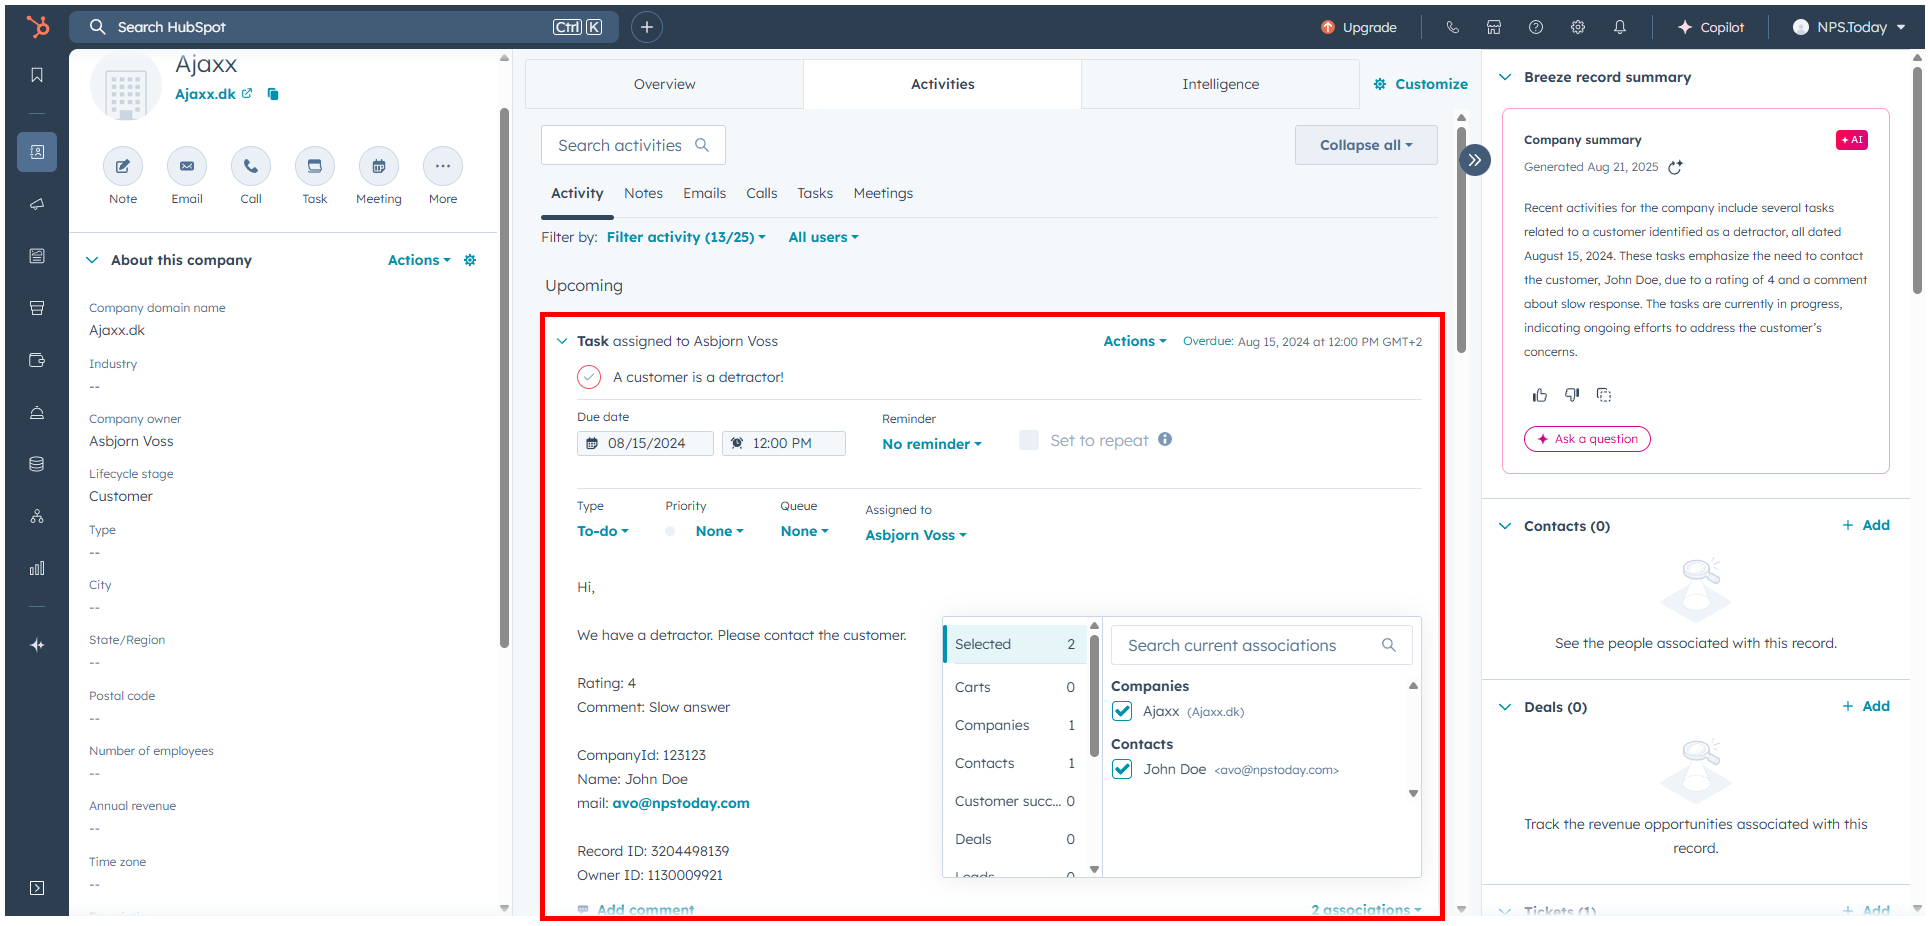Click the notifications bell icon
1930x926 pixels.
point(1619,27)
